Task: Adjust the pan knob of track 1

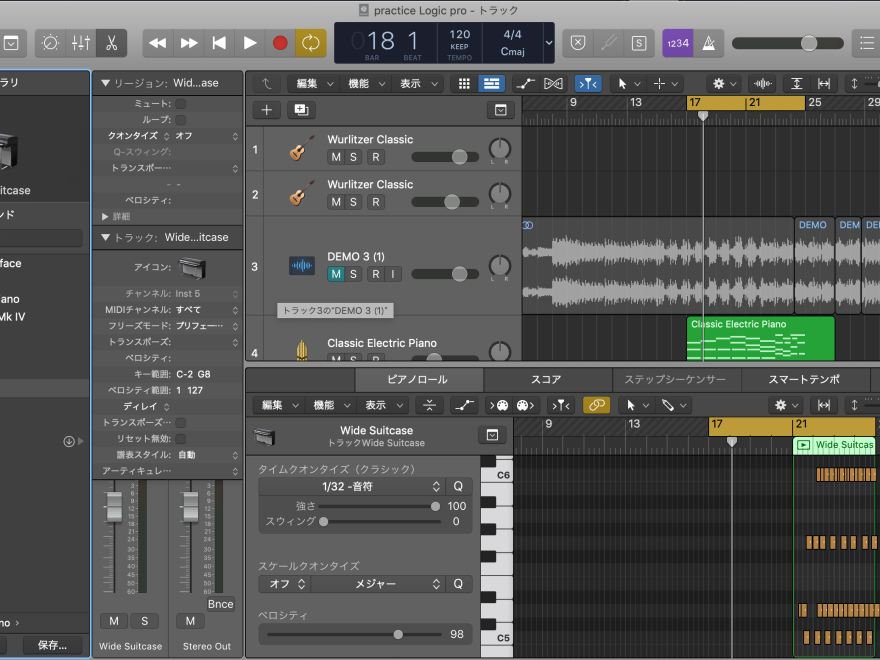Action: click(x=499, y=149)
